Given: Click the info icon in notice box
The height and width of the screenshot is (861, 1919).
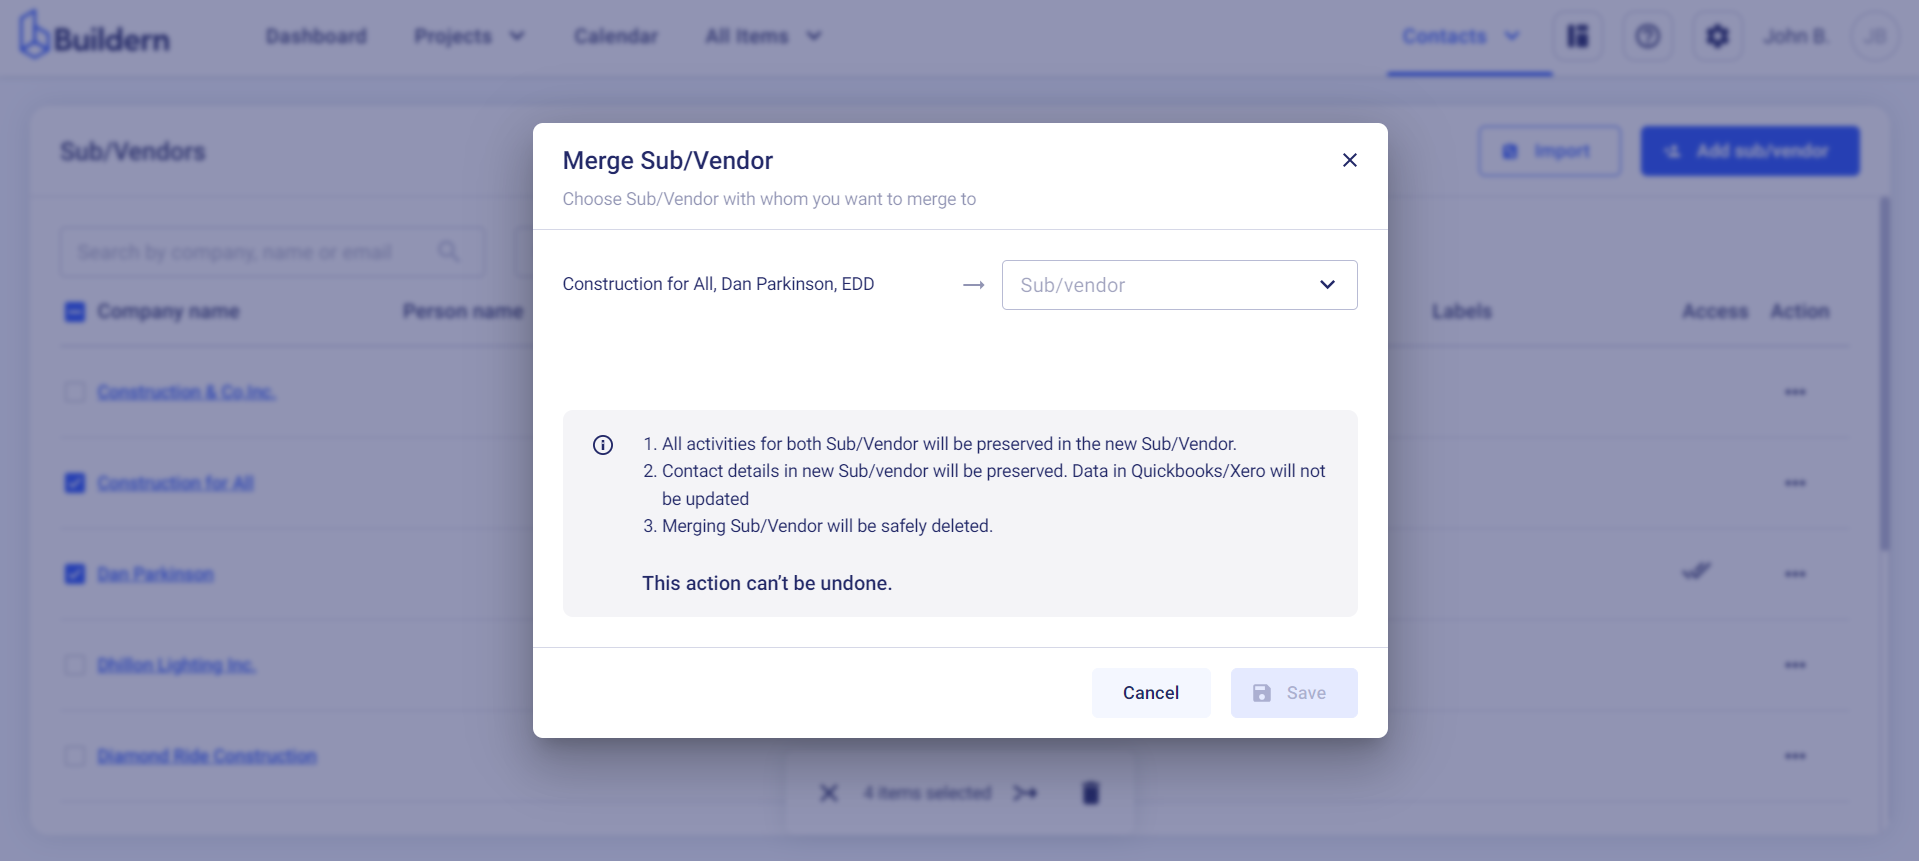Looking at the screenshot, I should point(603,445).
